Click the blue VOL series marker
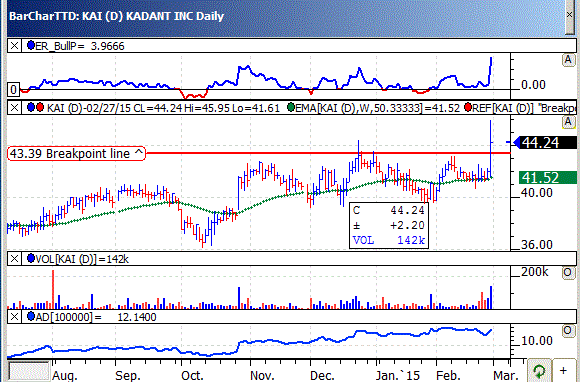This screenshot has width=580, height=382. point(31,258)
